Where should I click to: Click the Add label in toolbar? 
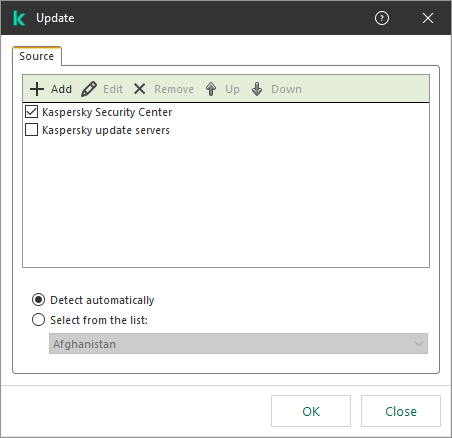pos(61,89)
